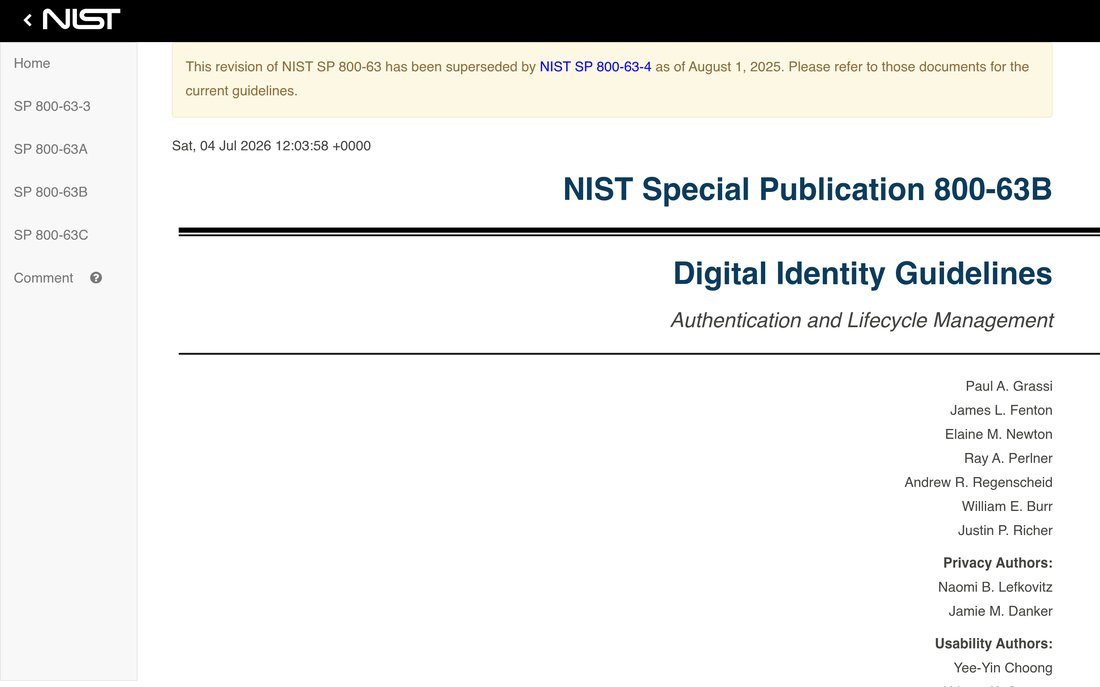
Task: Click author name Andrew R. Regenscheid
Action: 978,482
